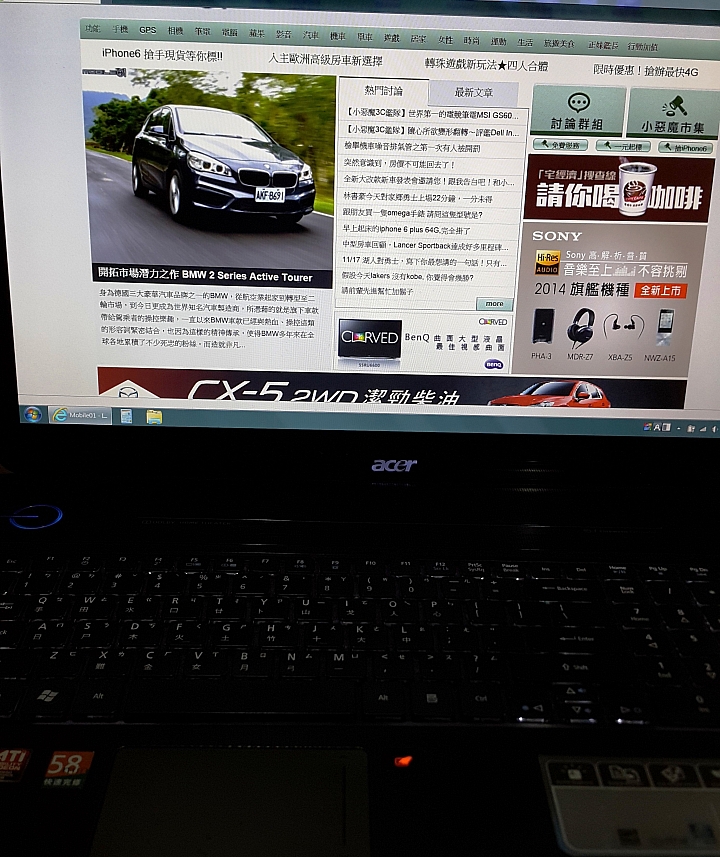The height and width of the screenshot is (857, 720).
Task: Open the '全新大改款新車發表會' discussion row
Action: [429, 181]
